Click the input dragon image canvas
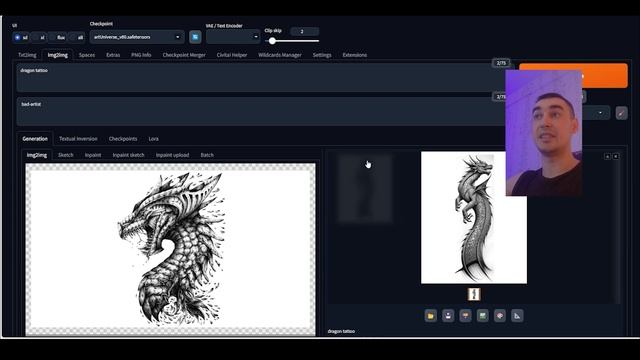Screen dimensions: 640x360 pyautogui.click(x=171, y=249)
